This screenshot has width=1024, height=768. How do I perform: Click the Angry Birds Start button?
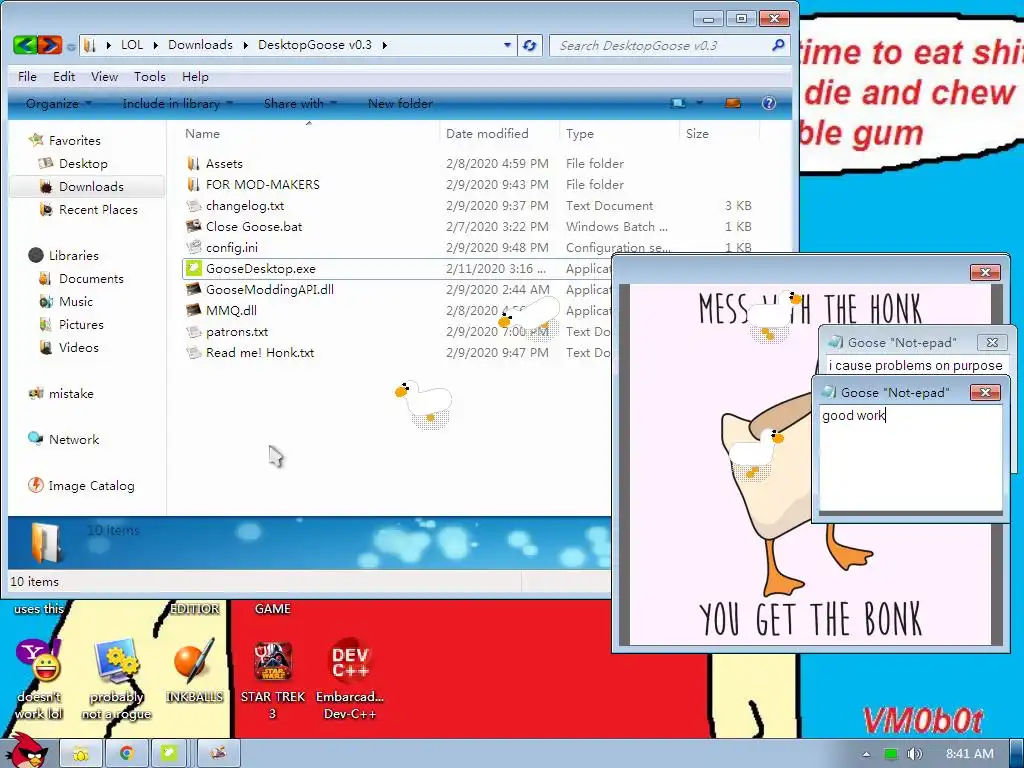(26, 751)
